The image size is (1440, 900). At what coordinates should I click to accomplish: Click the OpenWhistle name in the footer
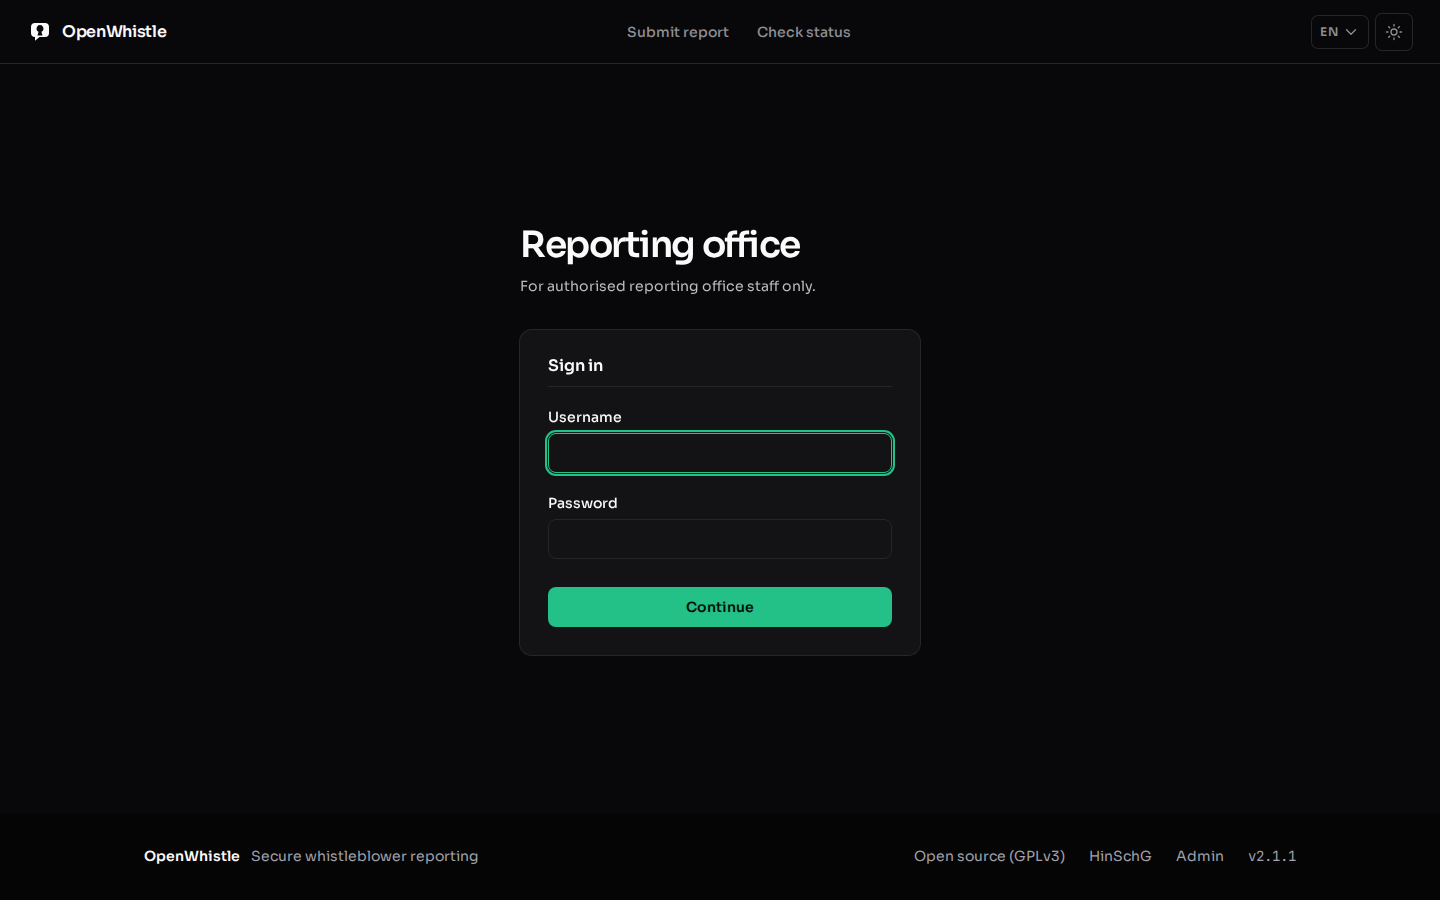click(x=192, y=856)
